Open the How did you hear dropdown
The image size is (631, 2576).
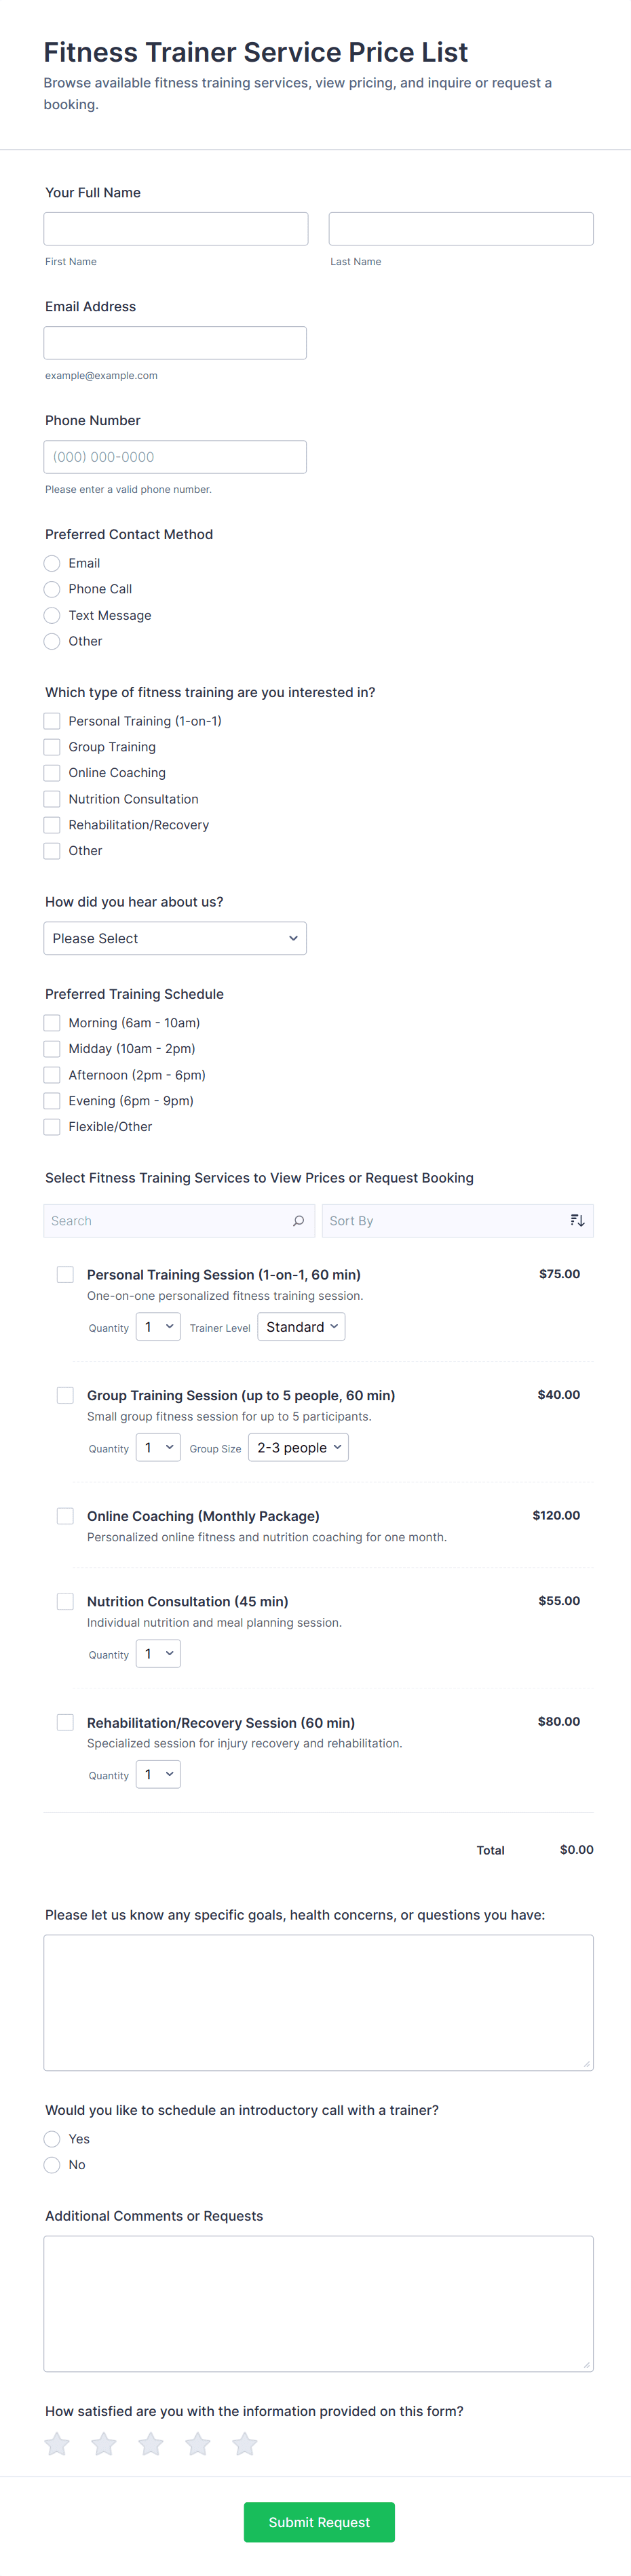pos(175,938)
